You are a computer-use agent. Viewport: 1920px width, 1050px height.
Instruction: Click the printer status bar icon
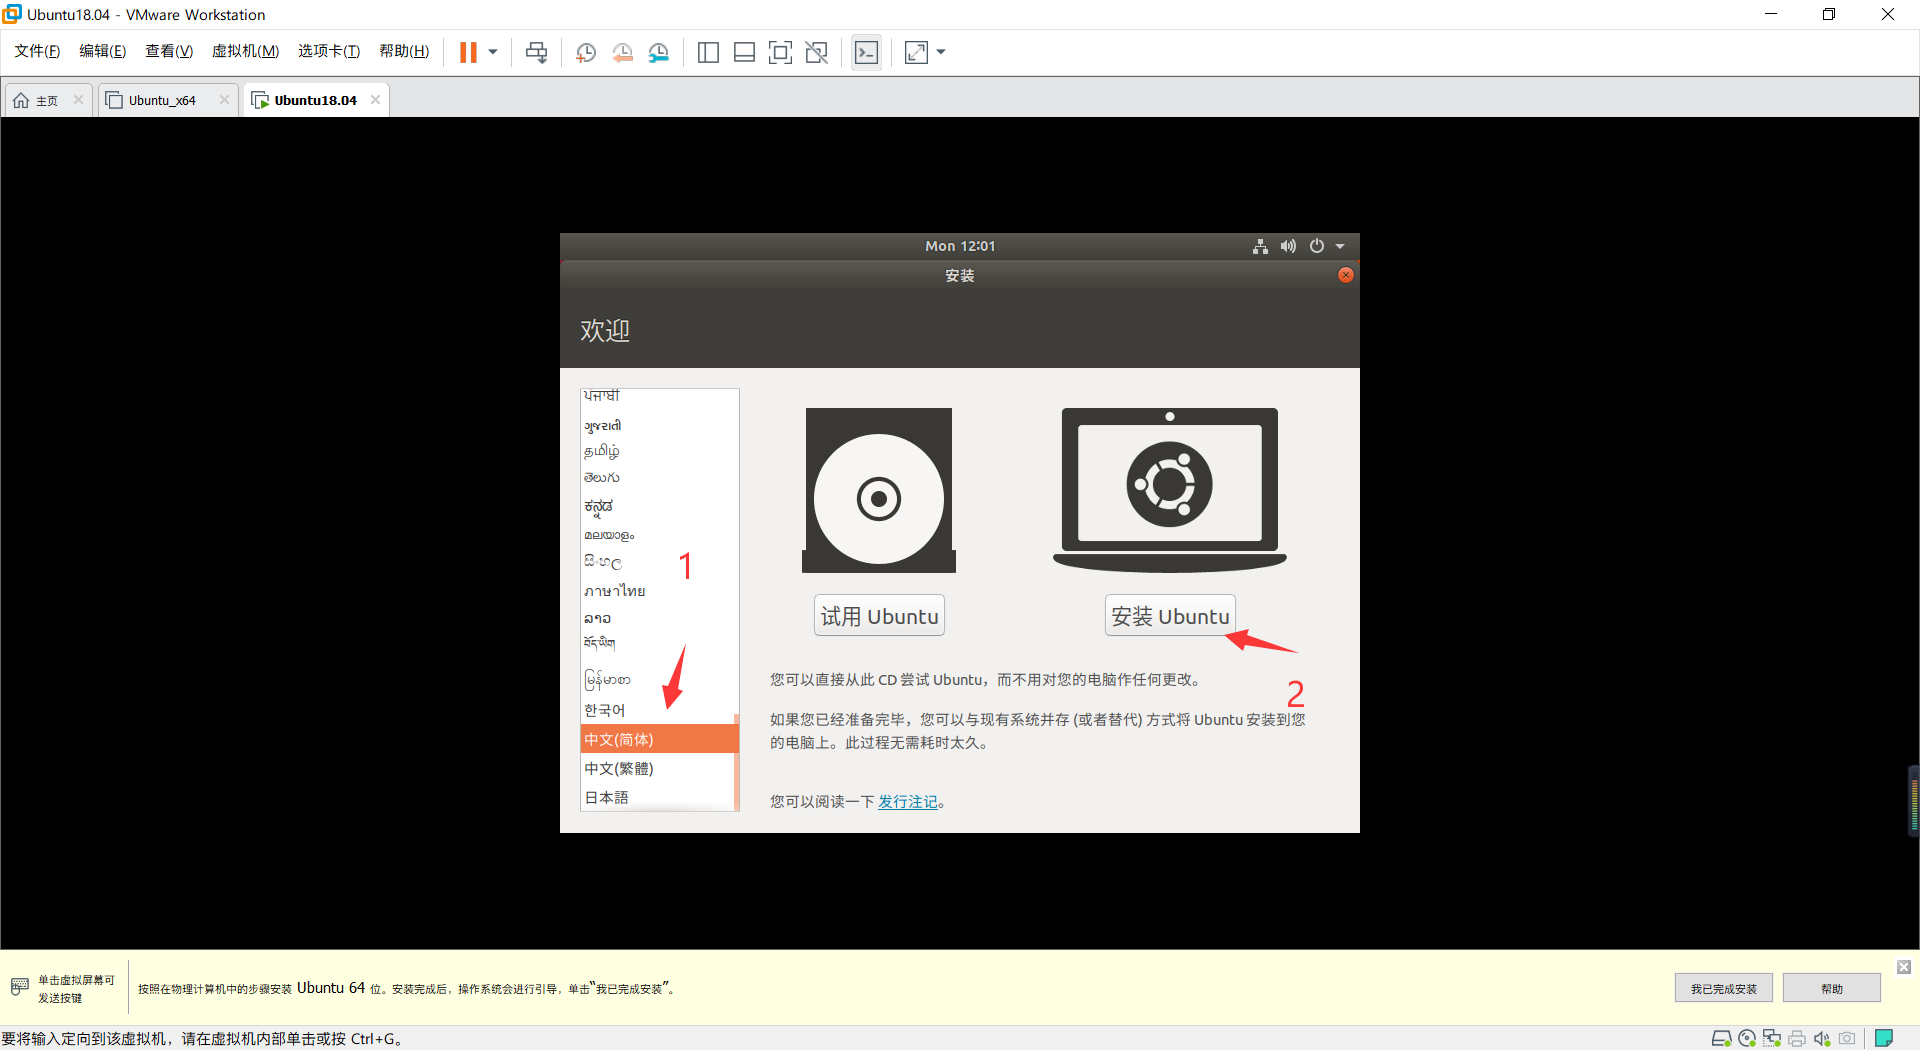click(1797, 1038)
